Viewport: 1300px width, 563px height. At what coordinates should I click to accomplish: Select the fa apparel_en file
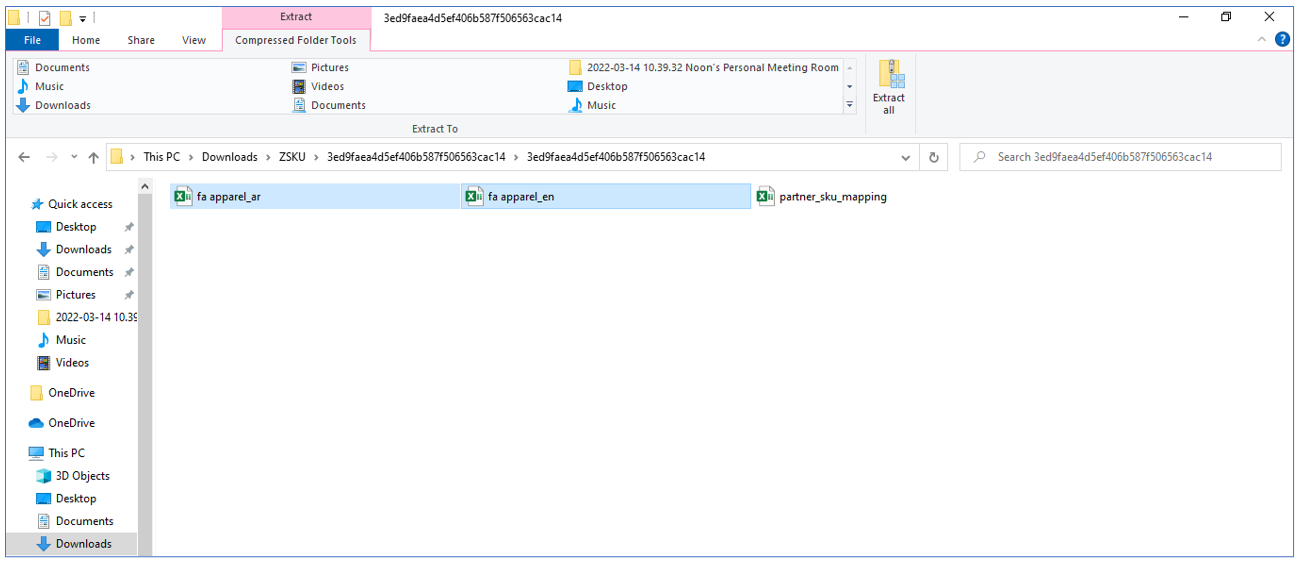point(520,197)
